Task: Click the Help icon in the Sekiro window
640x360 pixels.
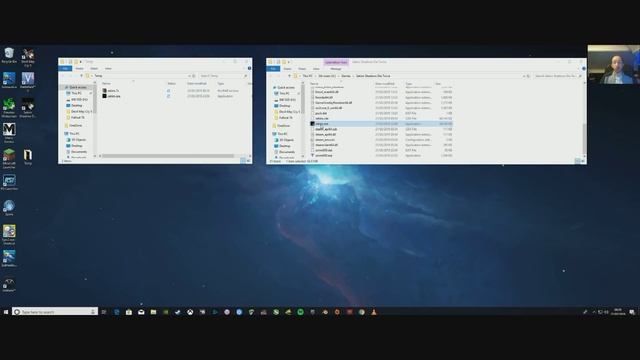Action: pyautogui.click(x=584, y=69)
